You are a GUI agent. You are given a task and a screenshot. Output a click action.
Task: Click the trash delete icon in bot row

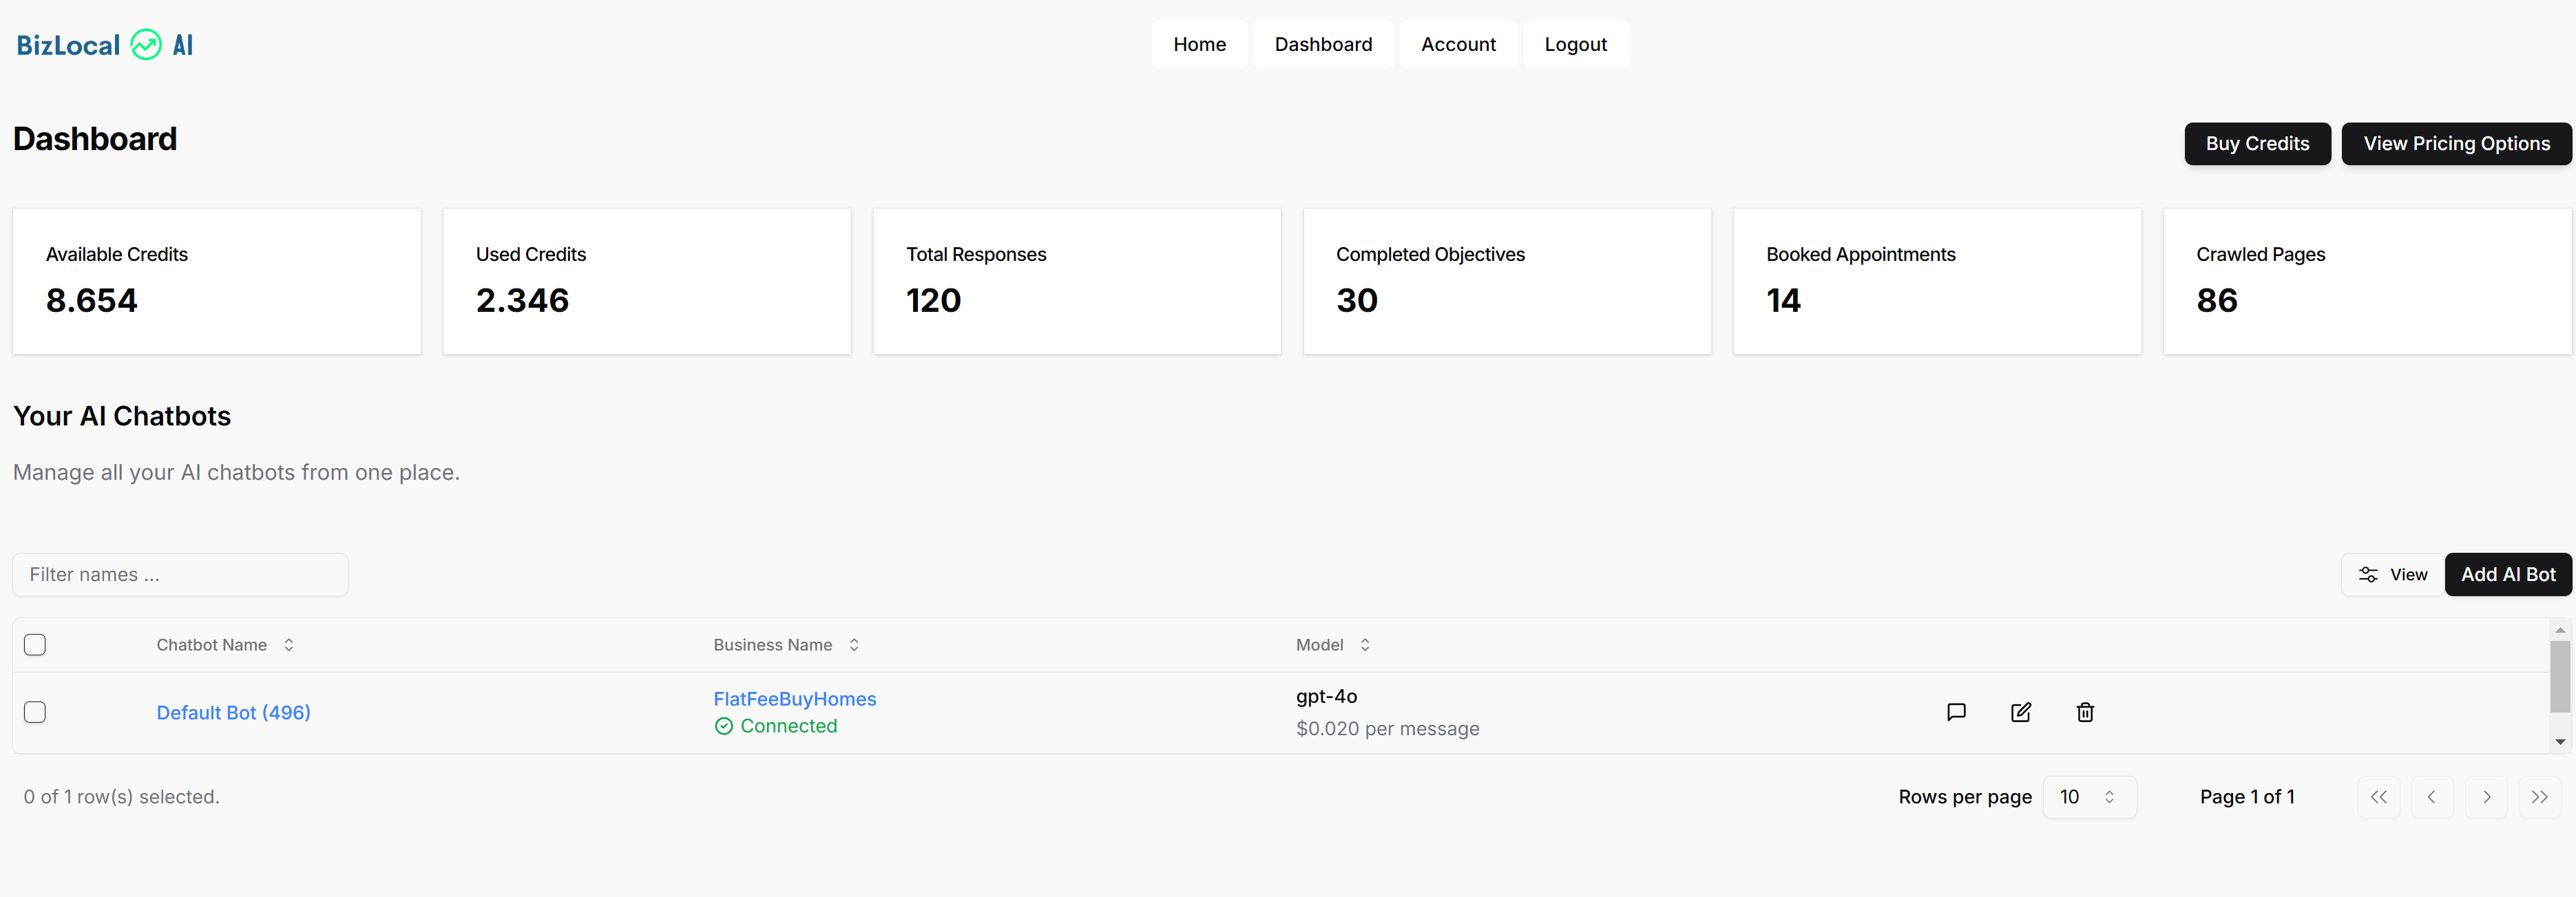[x=2084, y=712]
